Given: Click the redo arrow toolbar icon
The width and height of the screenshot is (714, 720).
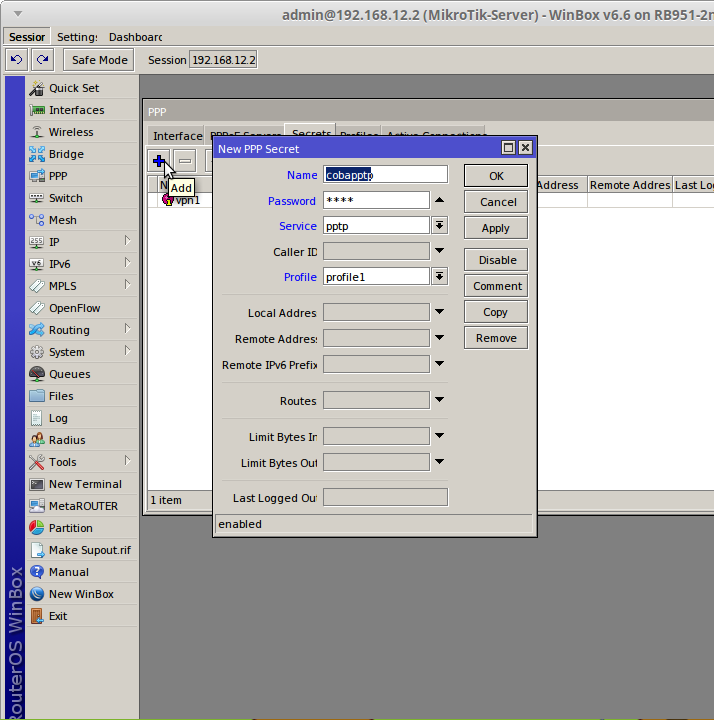Looking at the screenshot, I should pos(43,60).
